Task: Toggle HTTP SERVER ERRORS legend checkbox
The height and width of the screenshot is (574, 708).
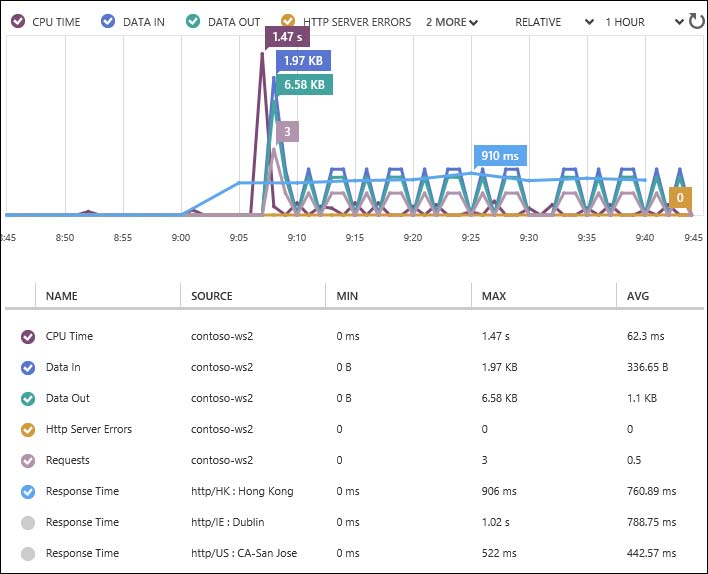Action: click(x=288, y=21)
